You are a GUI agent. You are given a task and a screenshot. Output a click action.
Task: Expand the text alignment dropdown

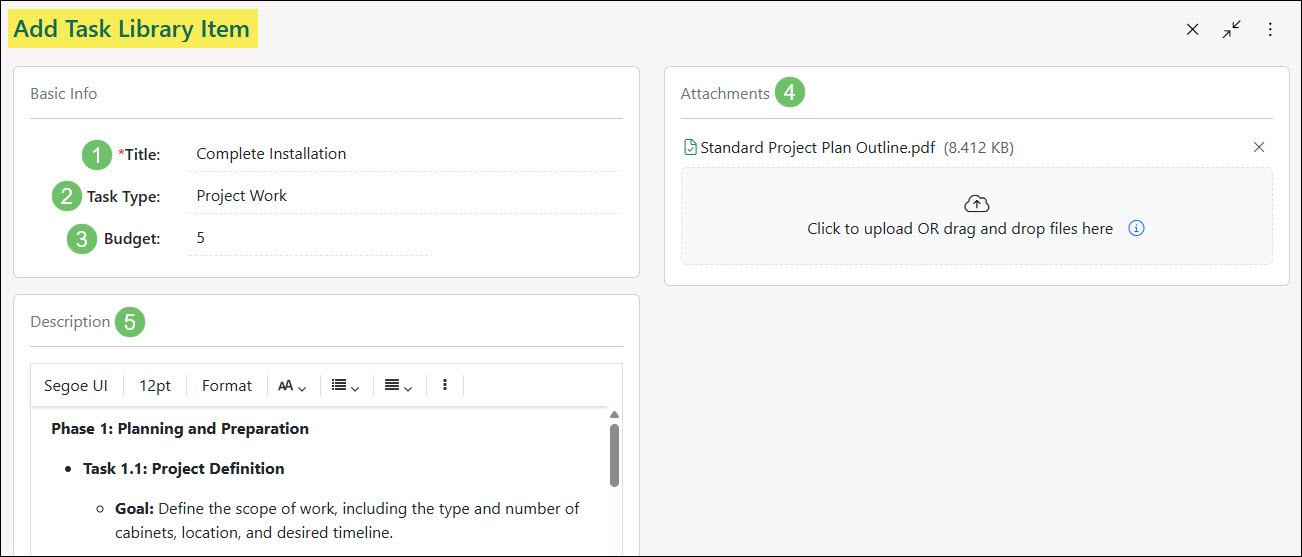[x=398, y=385]
